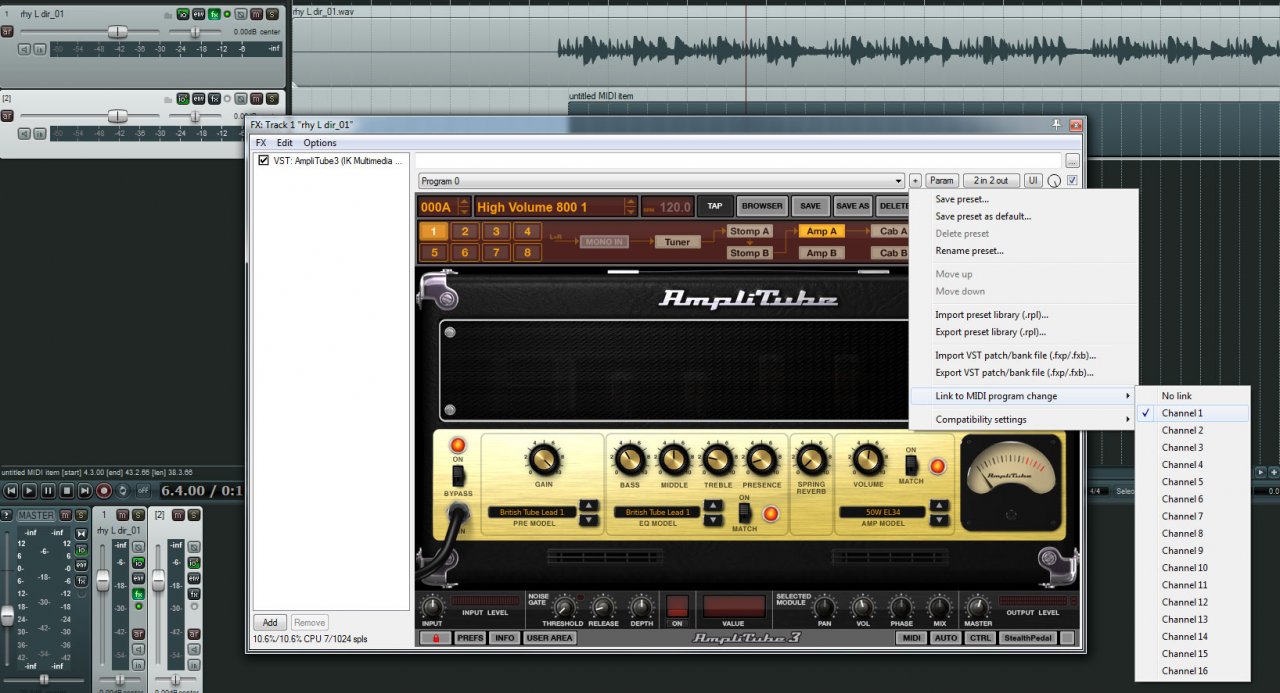Viewport: 1280px width, 693px height.
Task: Click the FX comment ellipsis button
Action: tap(1072, 160)
